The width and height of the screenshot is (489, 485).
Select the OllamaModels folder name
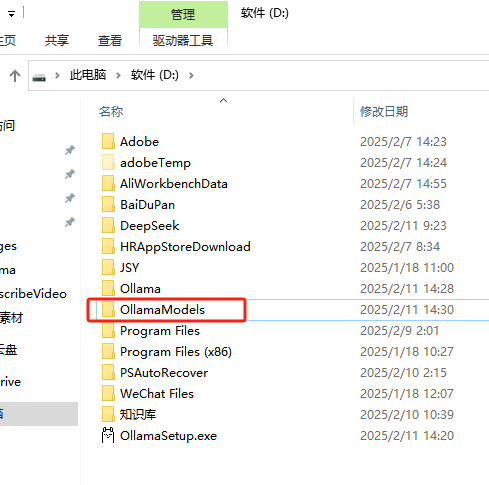[162, 310]
